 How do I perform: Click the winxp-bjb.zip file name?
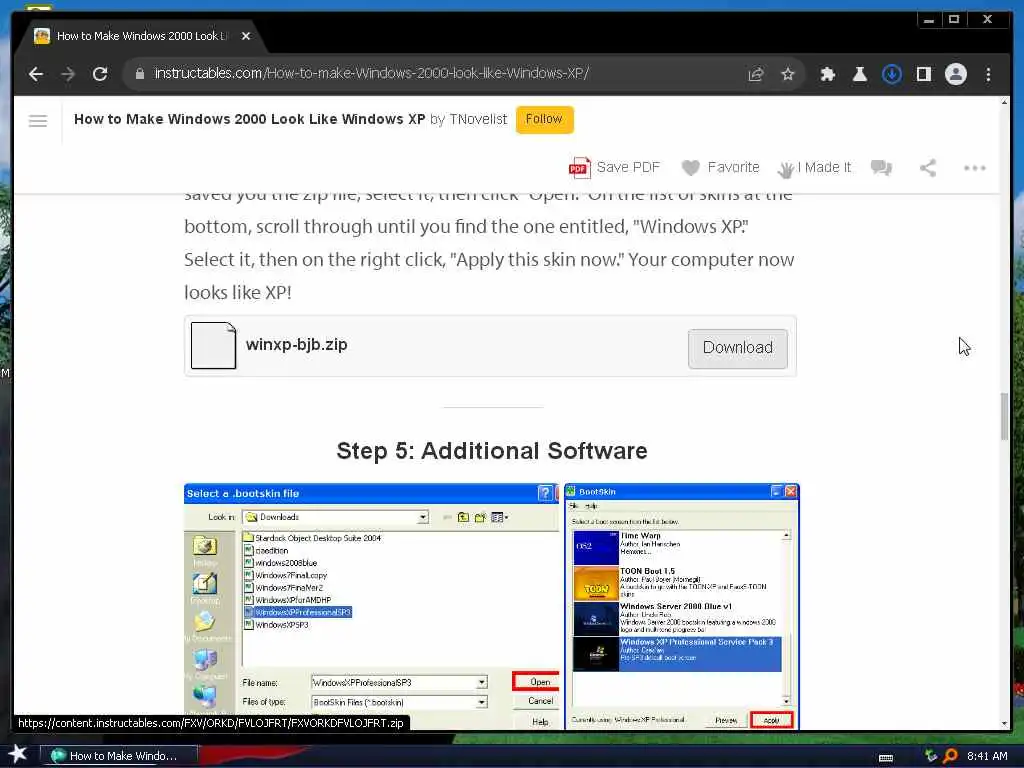pos(296,344)
